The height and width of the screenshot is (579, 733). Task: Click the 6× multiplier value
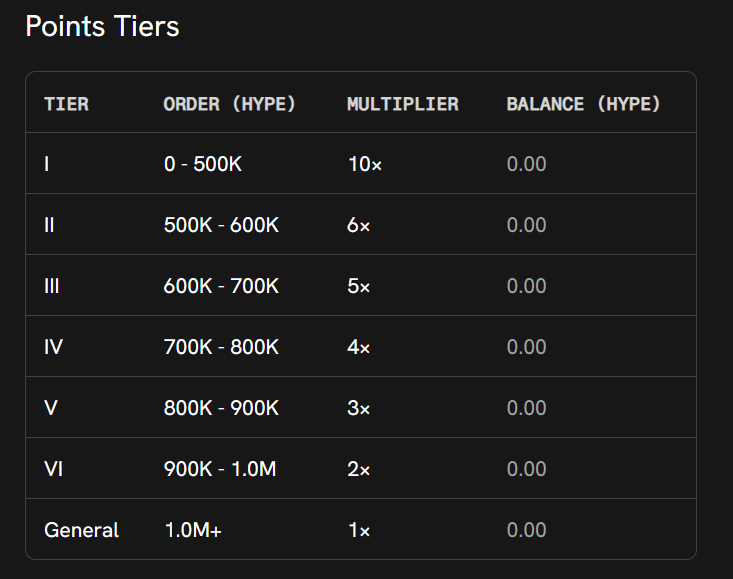coord(359,225)
